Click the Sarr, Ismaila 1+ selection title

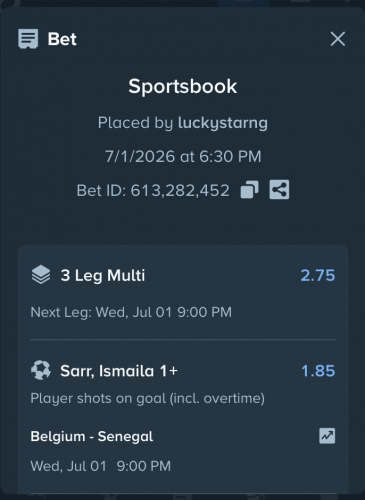point(119,371)
